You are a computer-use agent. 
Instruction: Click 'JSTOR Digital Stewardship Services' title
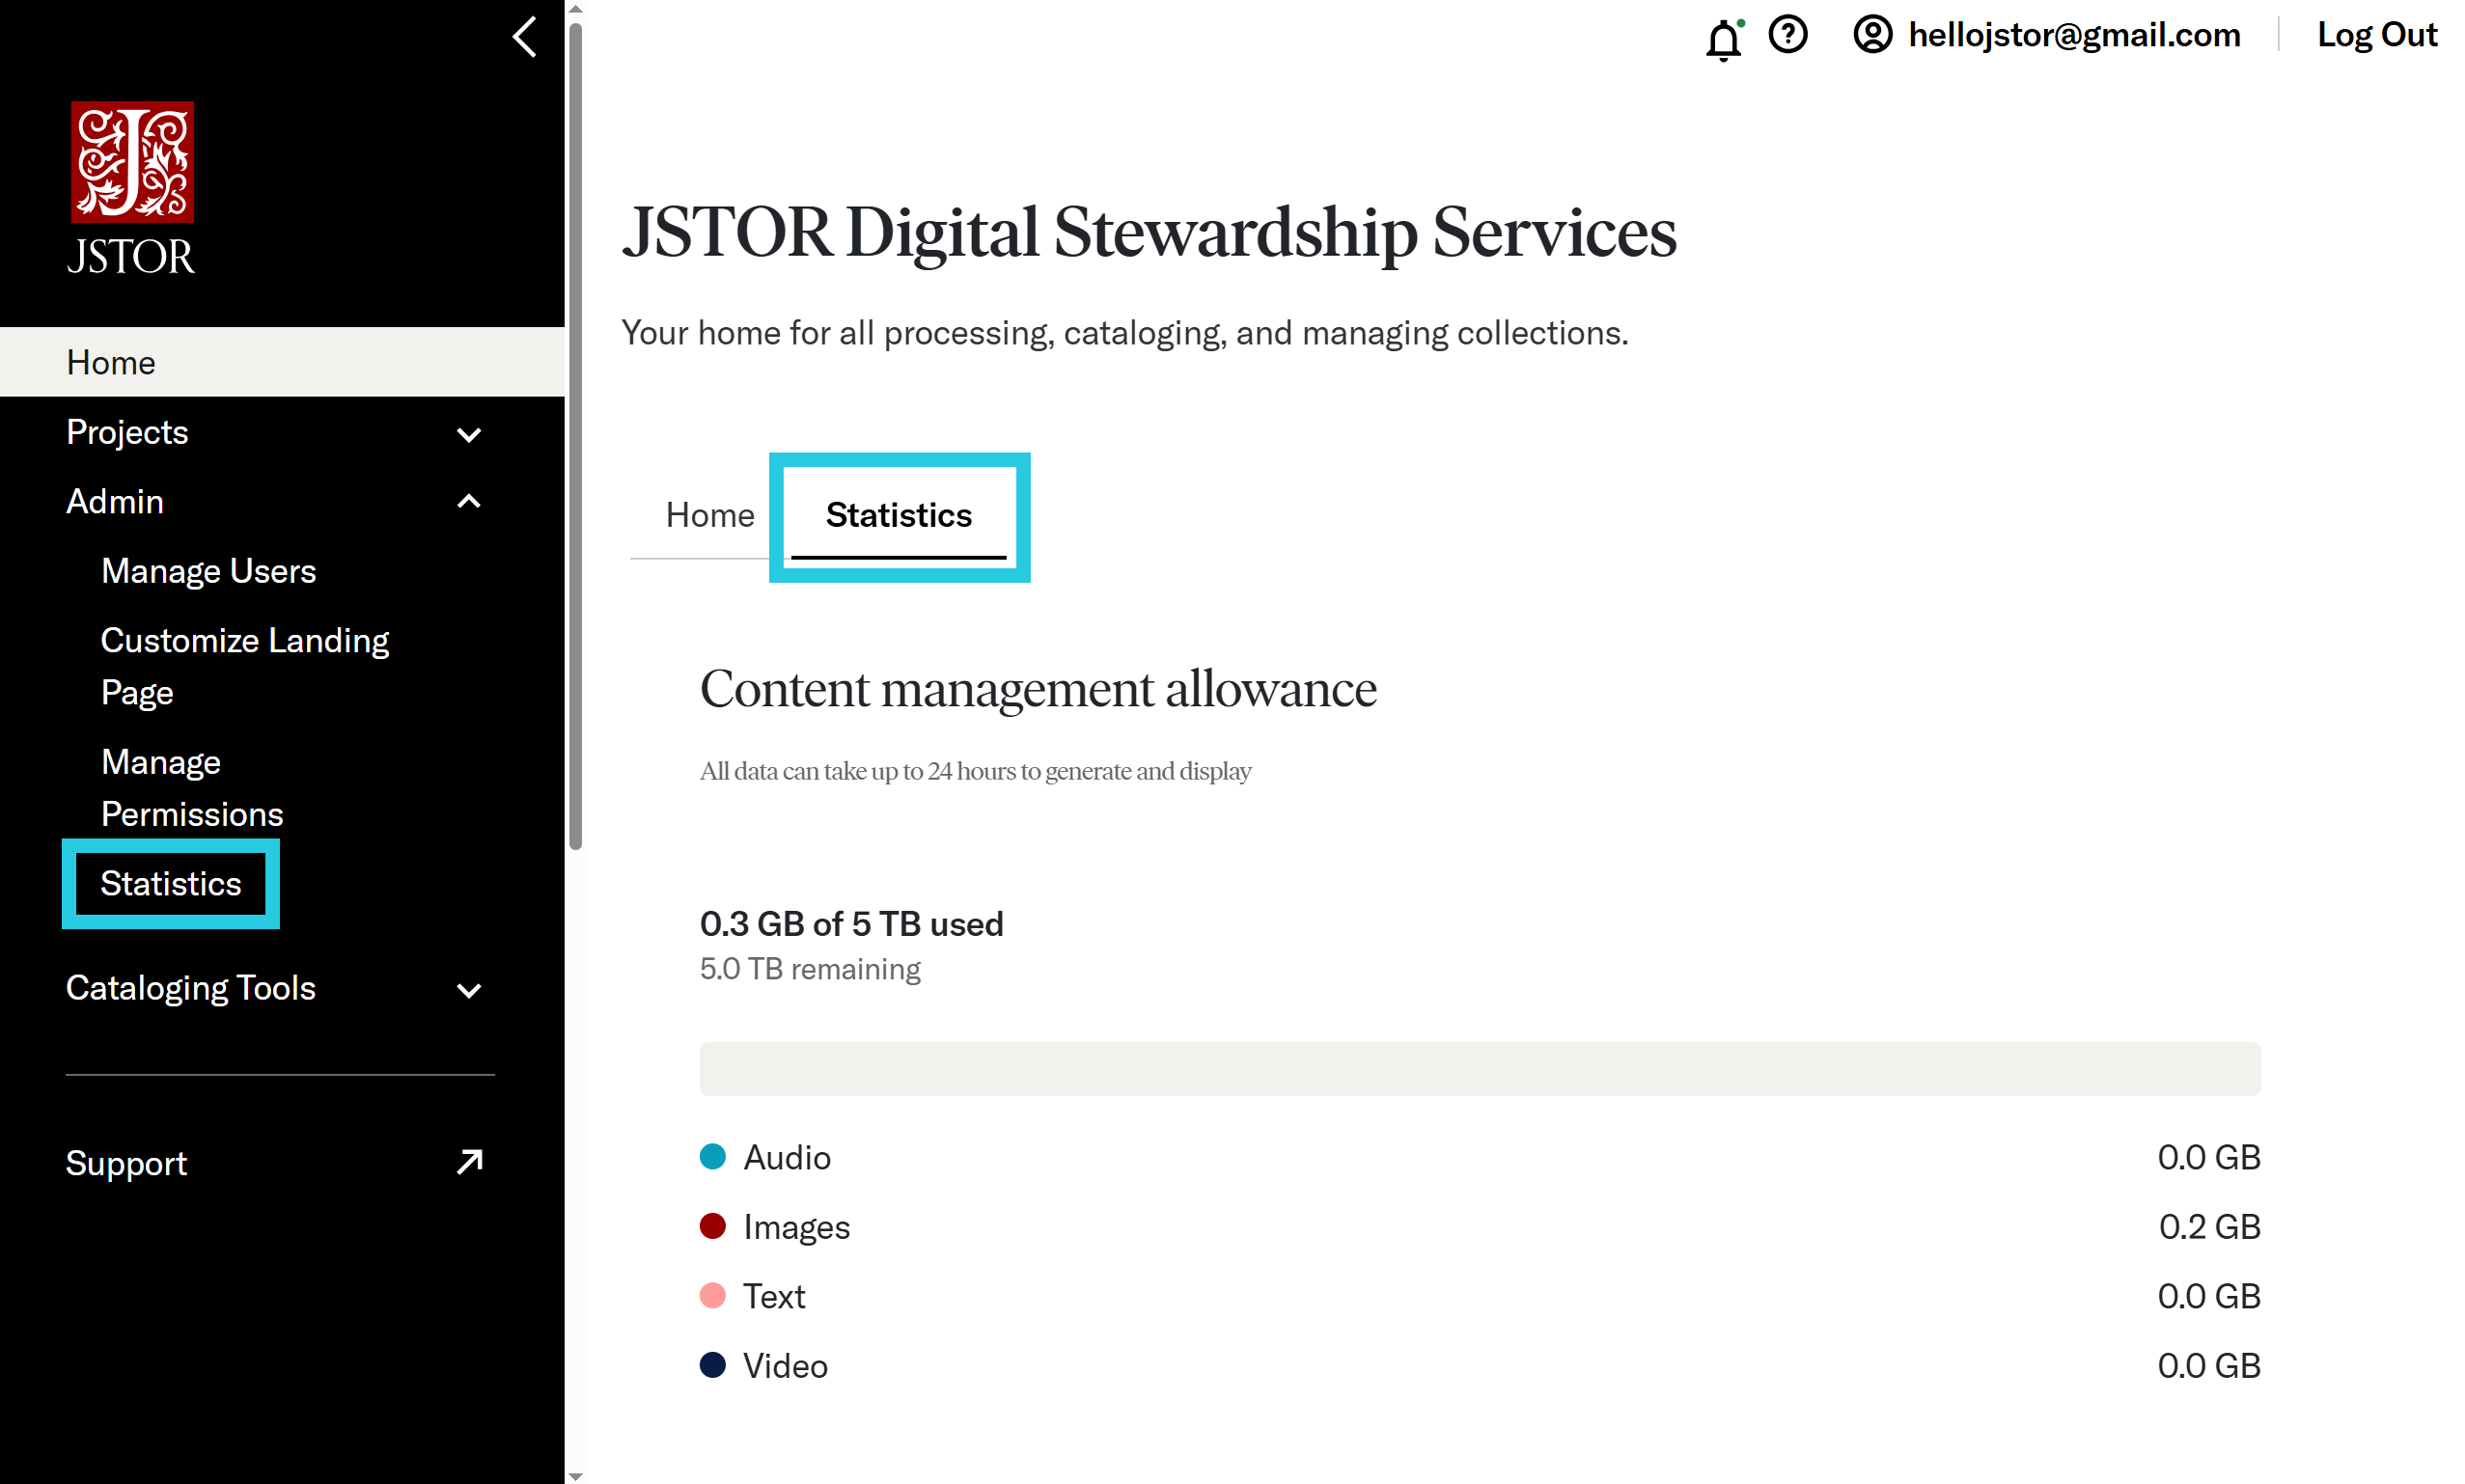click(x=1149, y=233)
